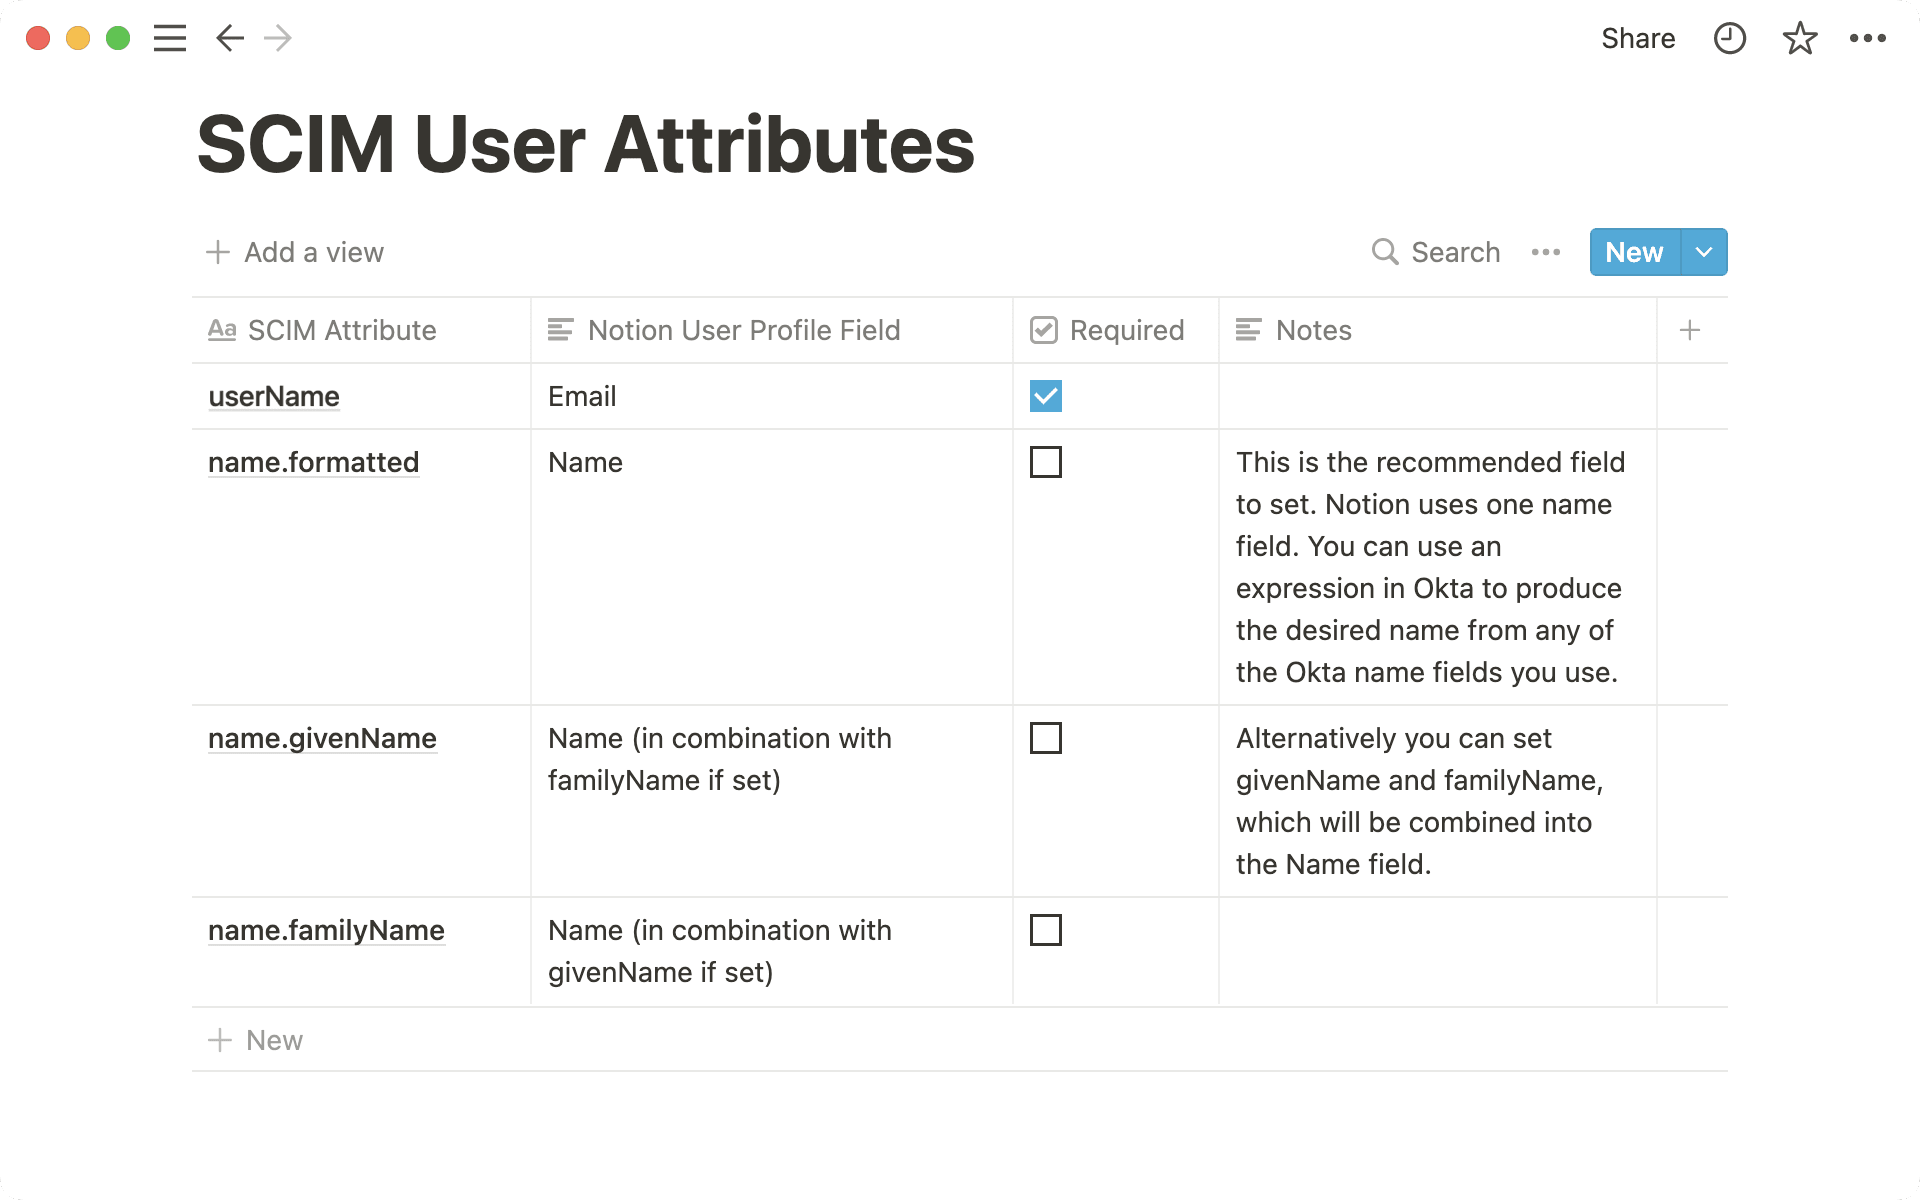The height and width of the screenshot is (1200, 1920).
Task: Click the database search magnifier icon
Action: click(x=1384, y=252)
